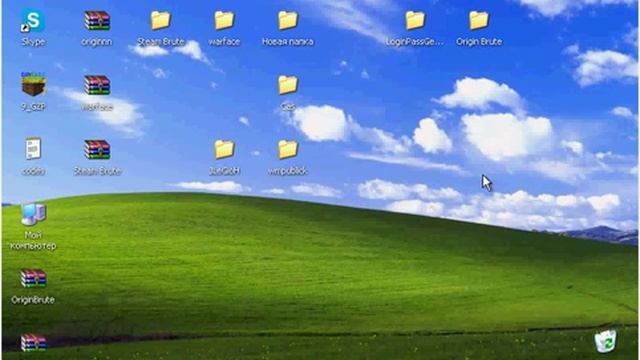640x360 pixels.
Task: Click the 'Skype' label text
Action: (33, 42)
